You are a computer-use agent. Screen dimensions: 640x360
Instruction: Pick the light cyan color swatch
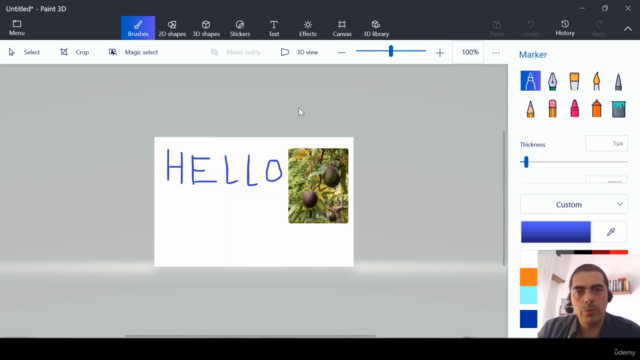529,295
